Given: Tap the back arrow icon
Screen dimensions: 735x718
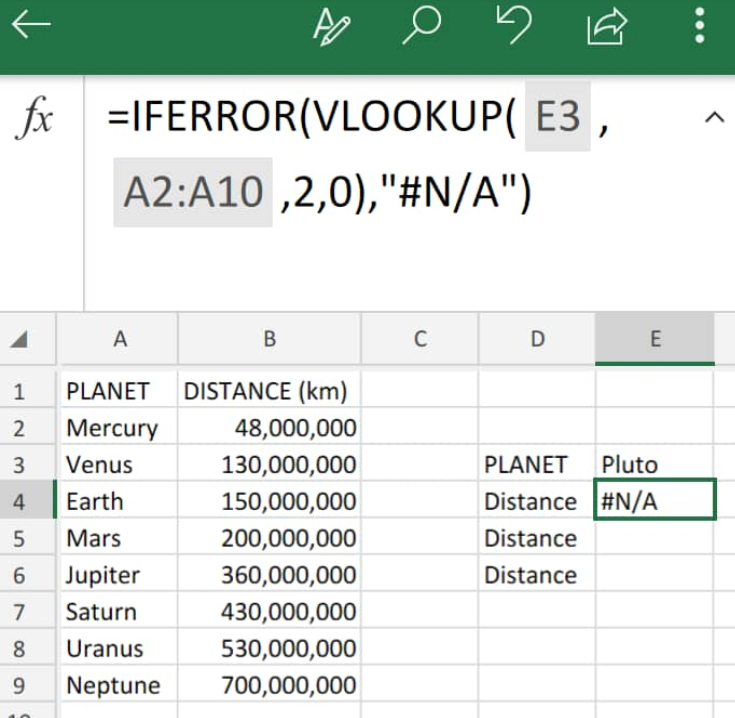Looking at the screenshot, I should (x=31, y=25).
